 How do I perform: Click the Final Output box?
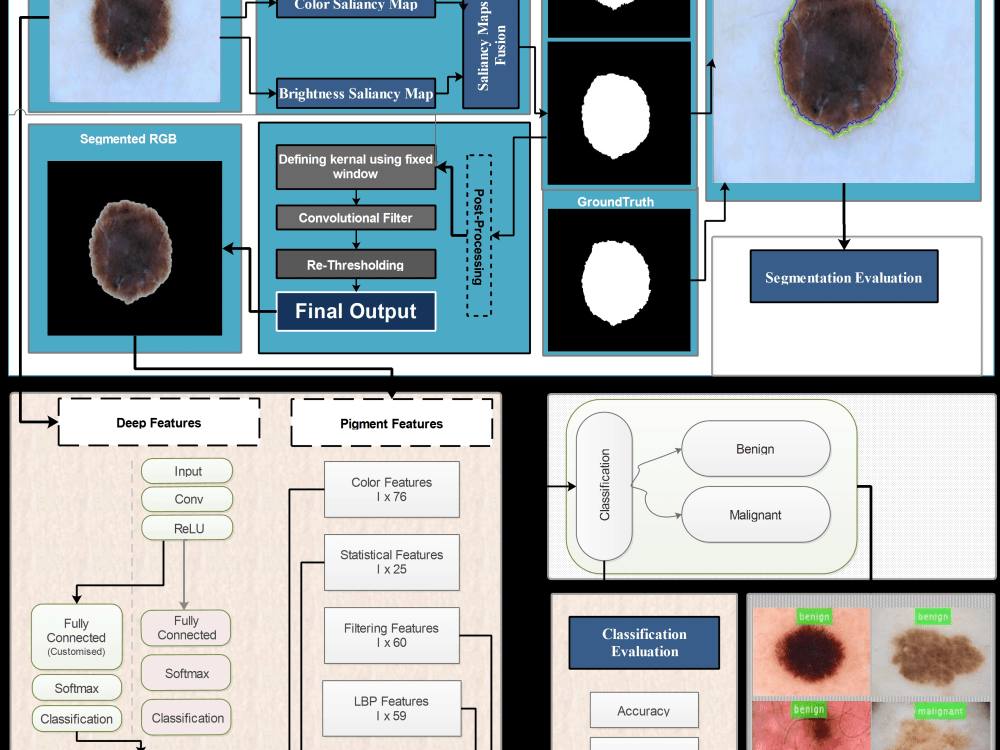point(356,311)
